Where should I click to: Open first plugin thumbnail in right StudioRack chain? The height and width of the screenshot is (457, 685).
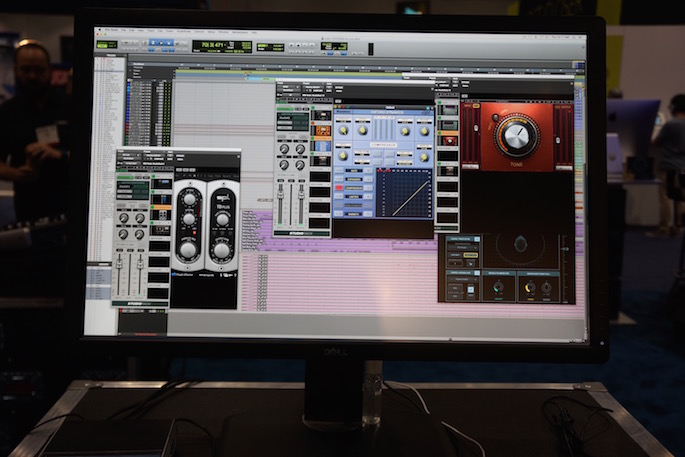(448, 110)
